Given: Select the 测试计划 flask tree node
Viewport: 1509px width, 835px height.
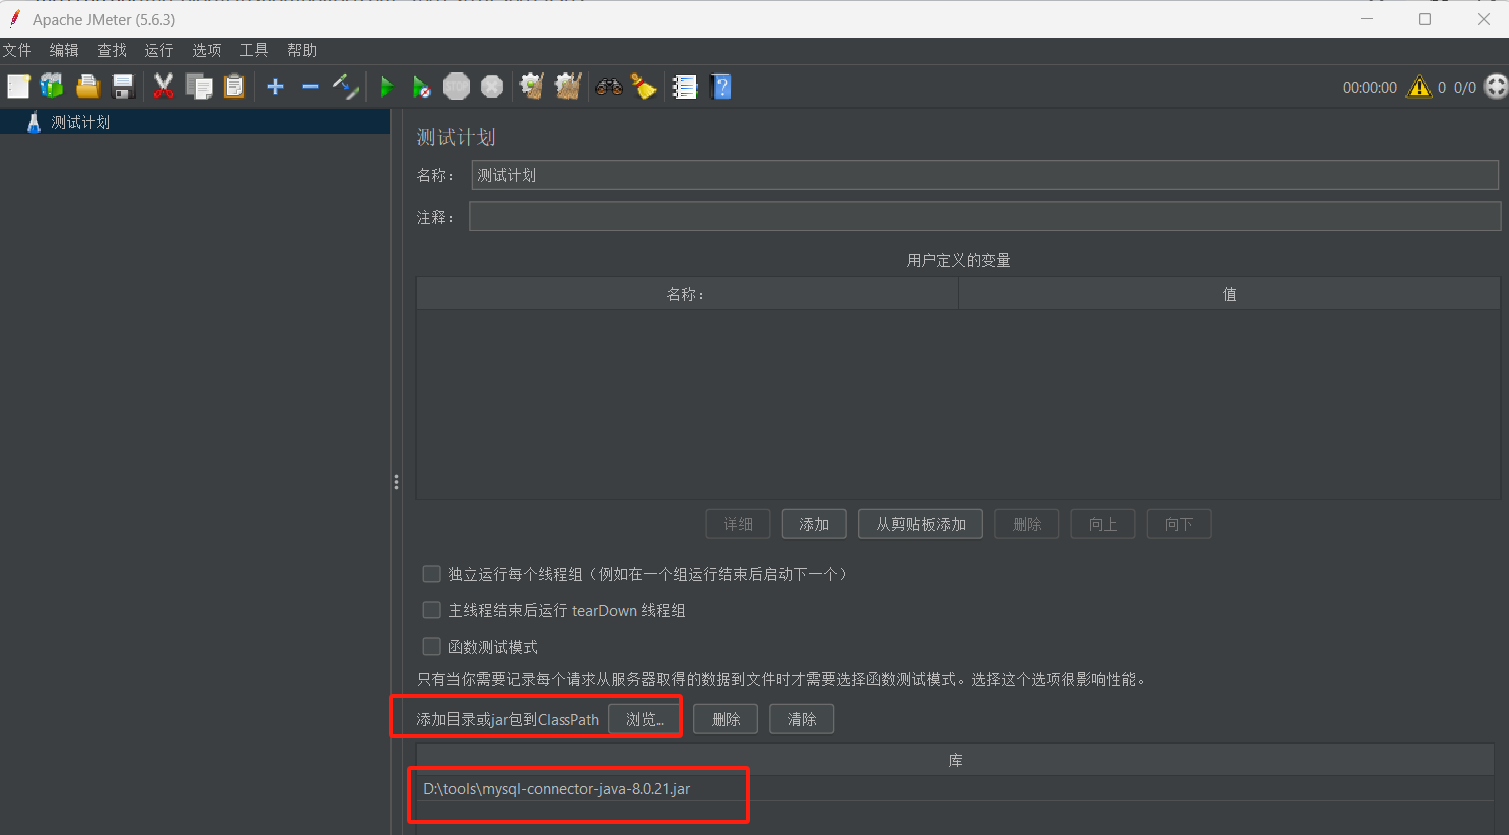Looking at the screenshot, I should click(69, 122).
